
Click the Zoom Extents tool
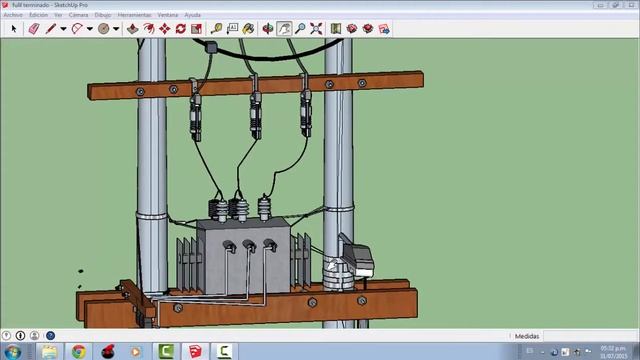click(x=316, y=29)
